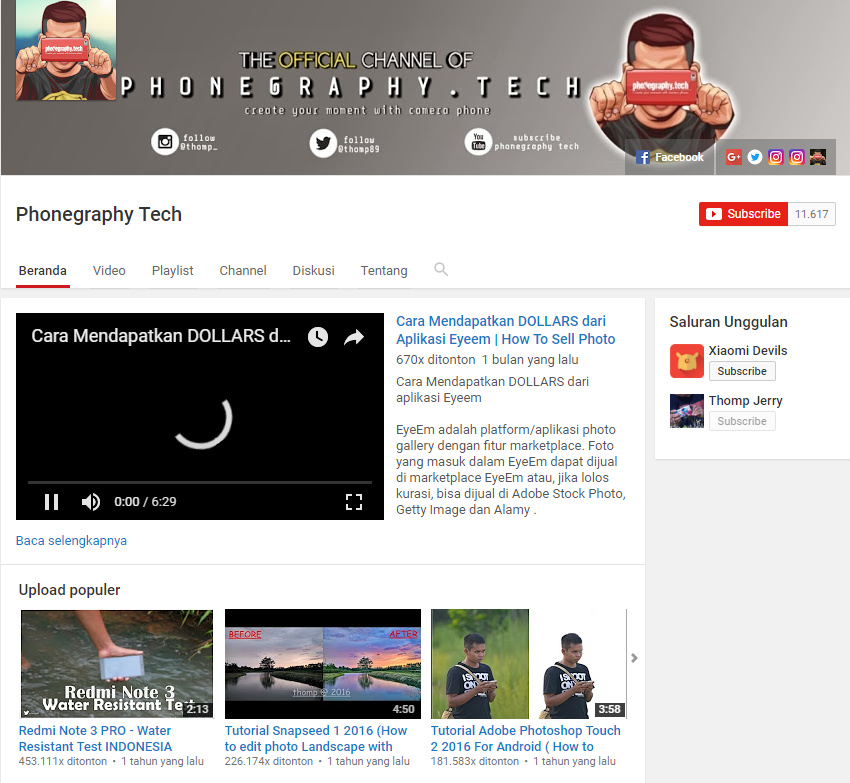Open 'Cara Mendapatkan DOLLARS dari Aplikasi Eyeem' title link

click(x=505, y=330)
